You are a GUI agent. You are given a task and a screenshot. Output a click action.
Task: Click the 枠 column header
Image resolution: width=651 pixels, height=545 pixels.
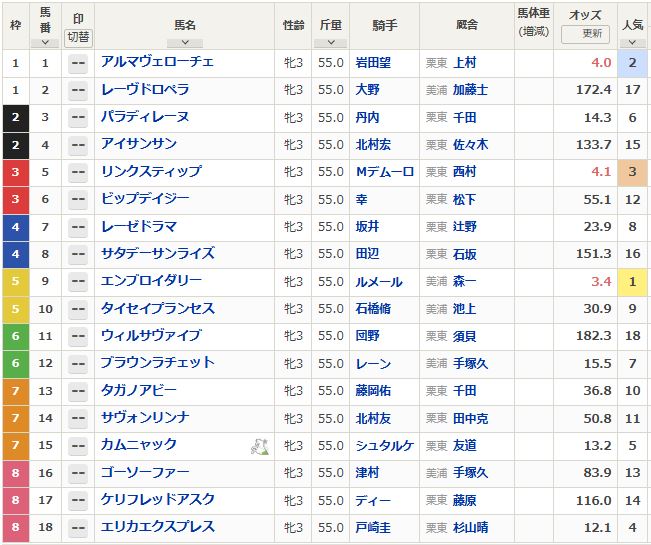16,25
